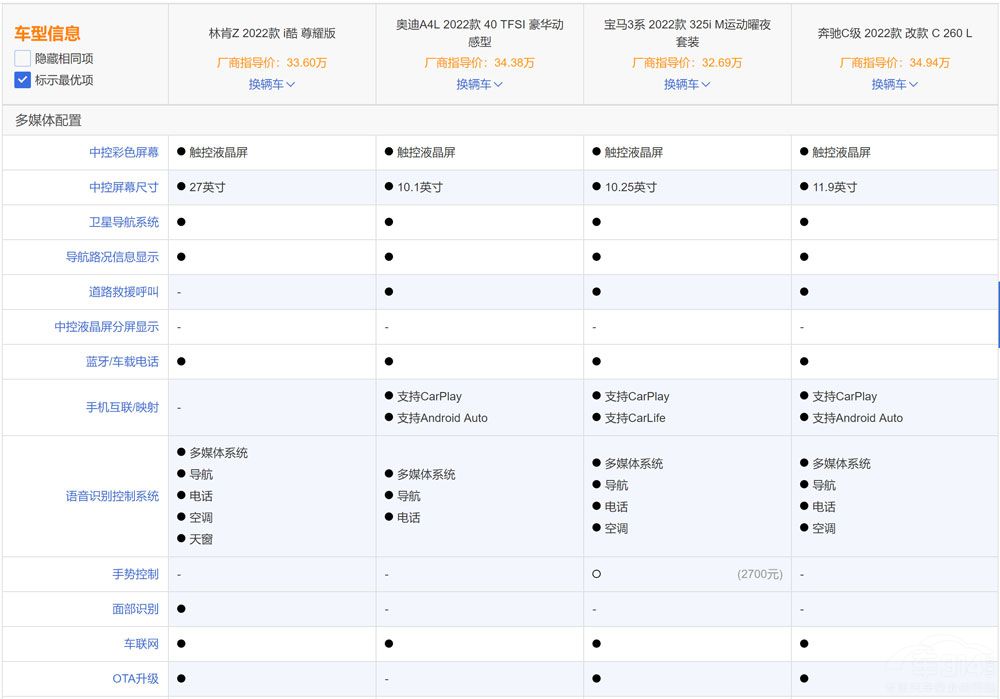The width and height of the screenshot is (1000, 699).
Task: Open 换辆车 dropdown under 宝马3系
Action: 687,84
